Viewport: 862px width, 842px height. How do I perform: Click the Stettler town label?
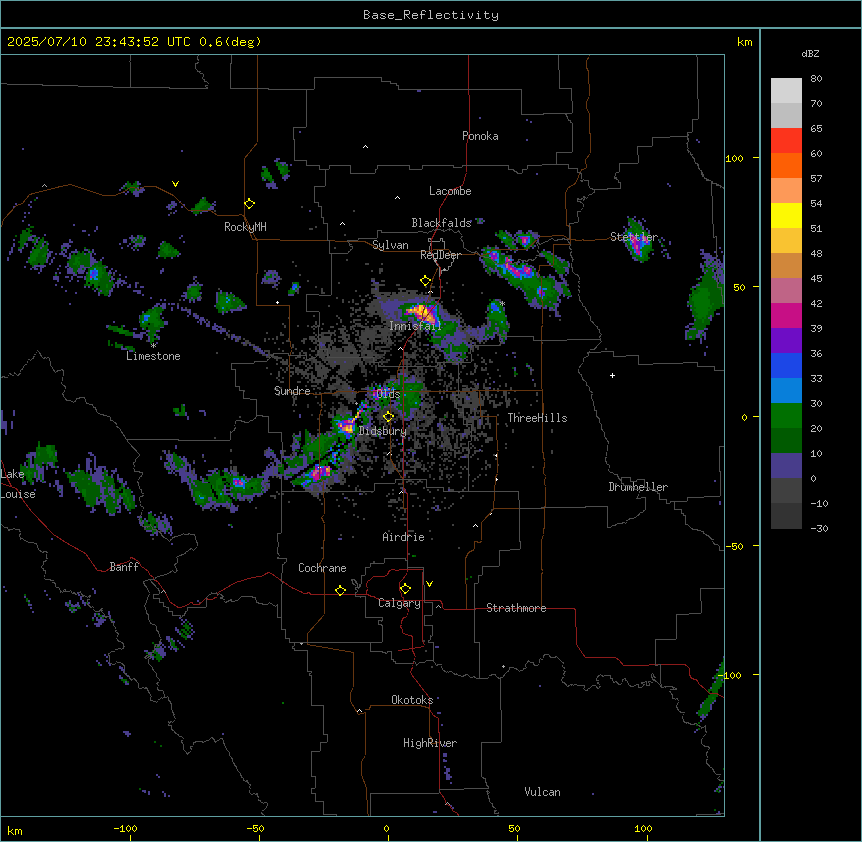(633, 237)
